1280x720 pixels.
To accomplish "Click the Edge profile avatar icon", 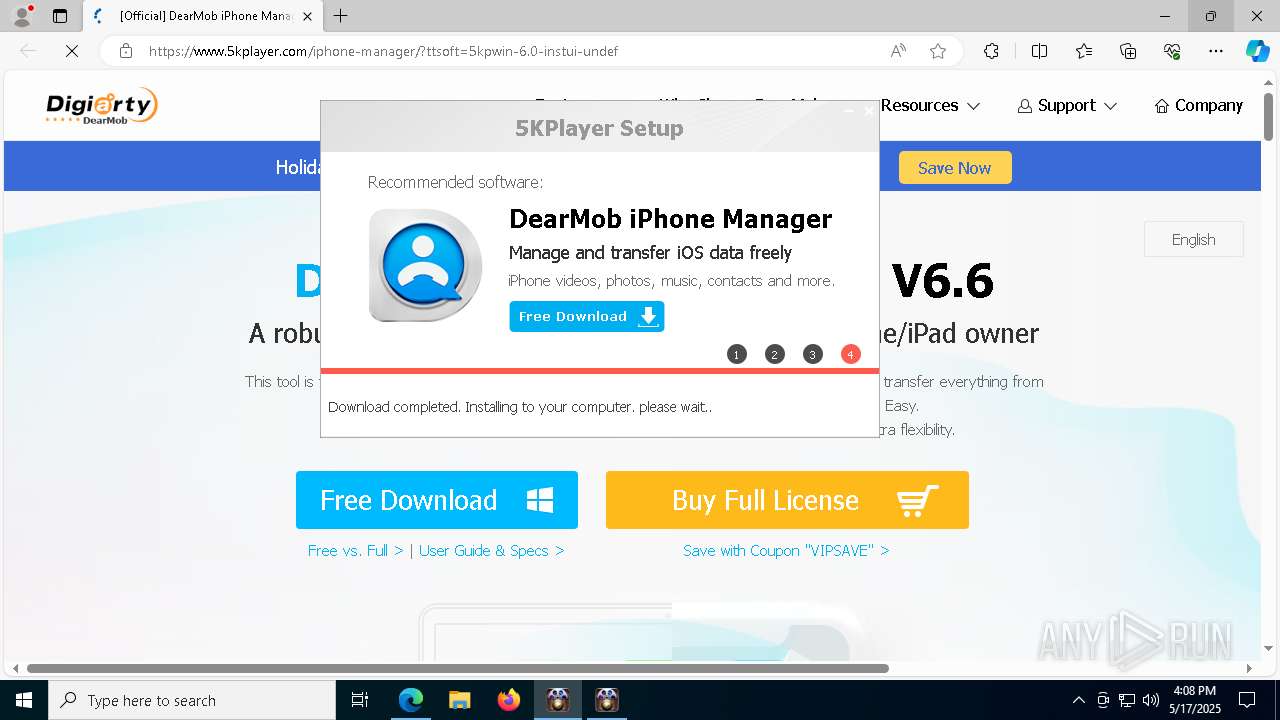I will coord(22,16).
